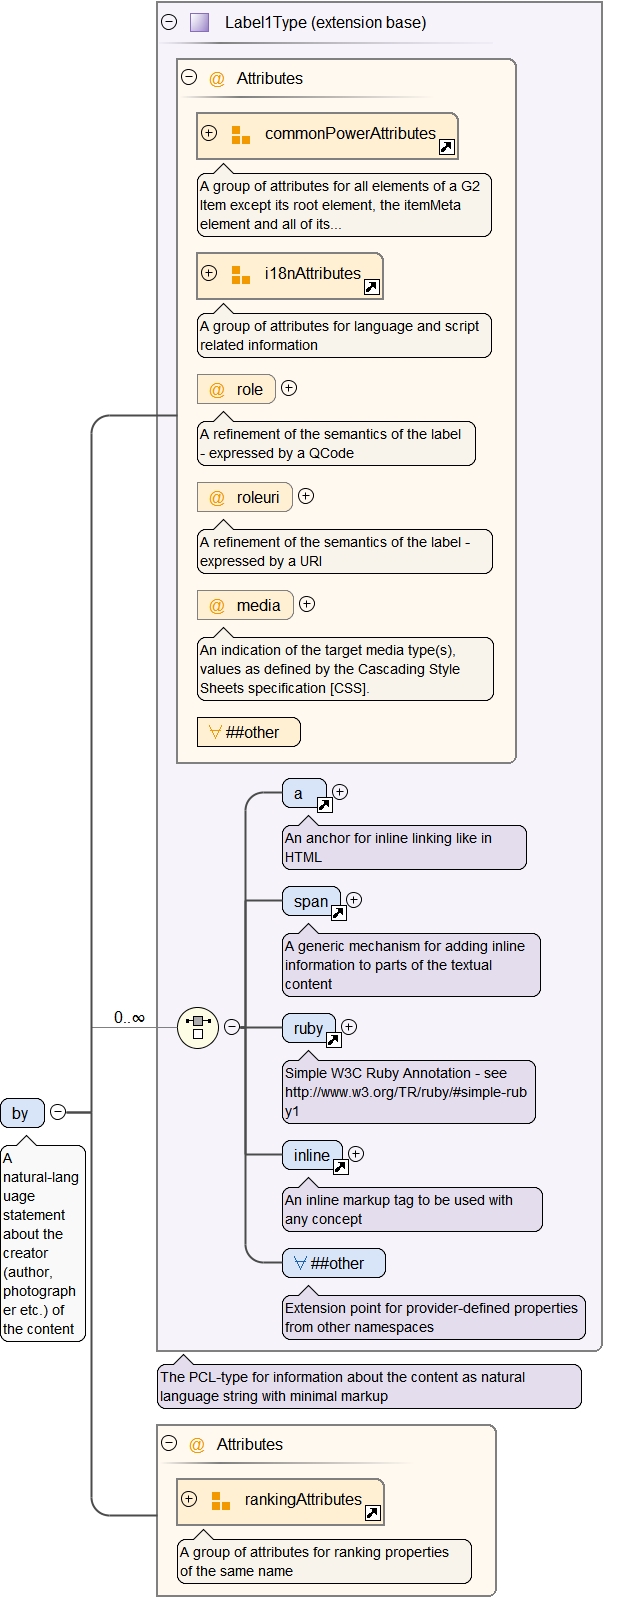Click the i18nAttributes link arrow icon
The height and width of the screenshot is (1598, 627).
pyautogui.click(x=371, y=288)
